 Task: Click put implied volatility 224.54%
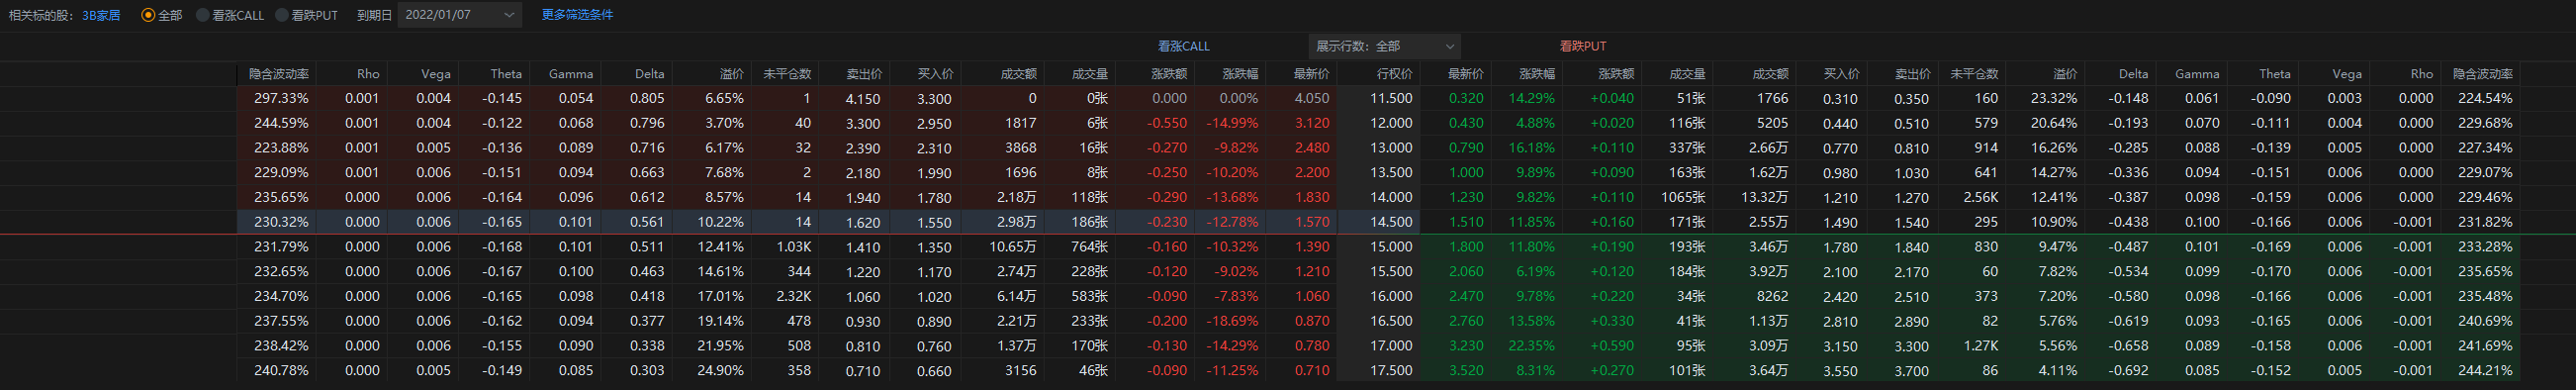point(2485,99)
